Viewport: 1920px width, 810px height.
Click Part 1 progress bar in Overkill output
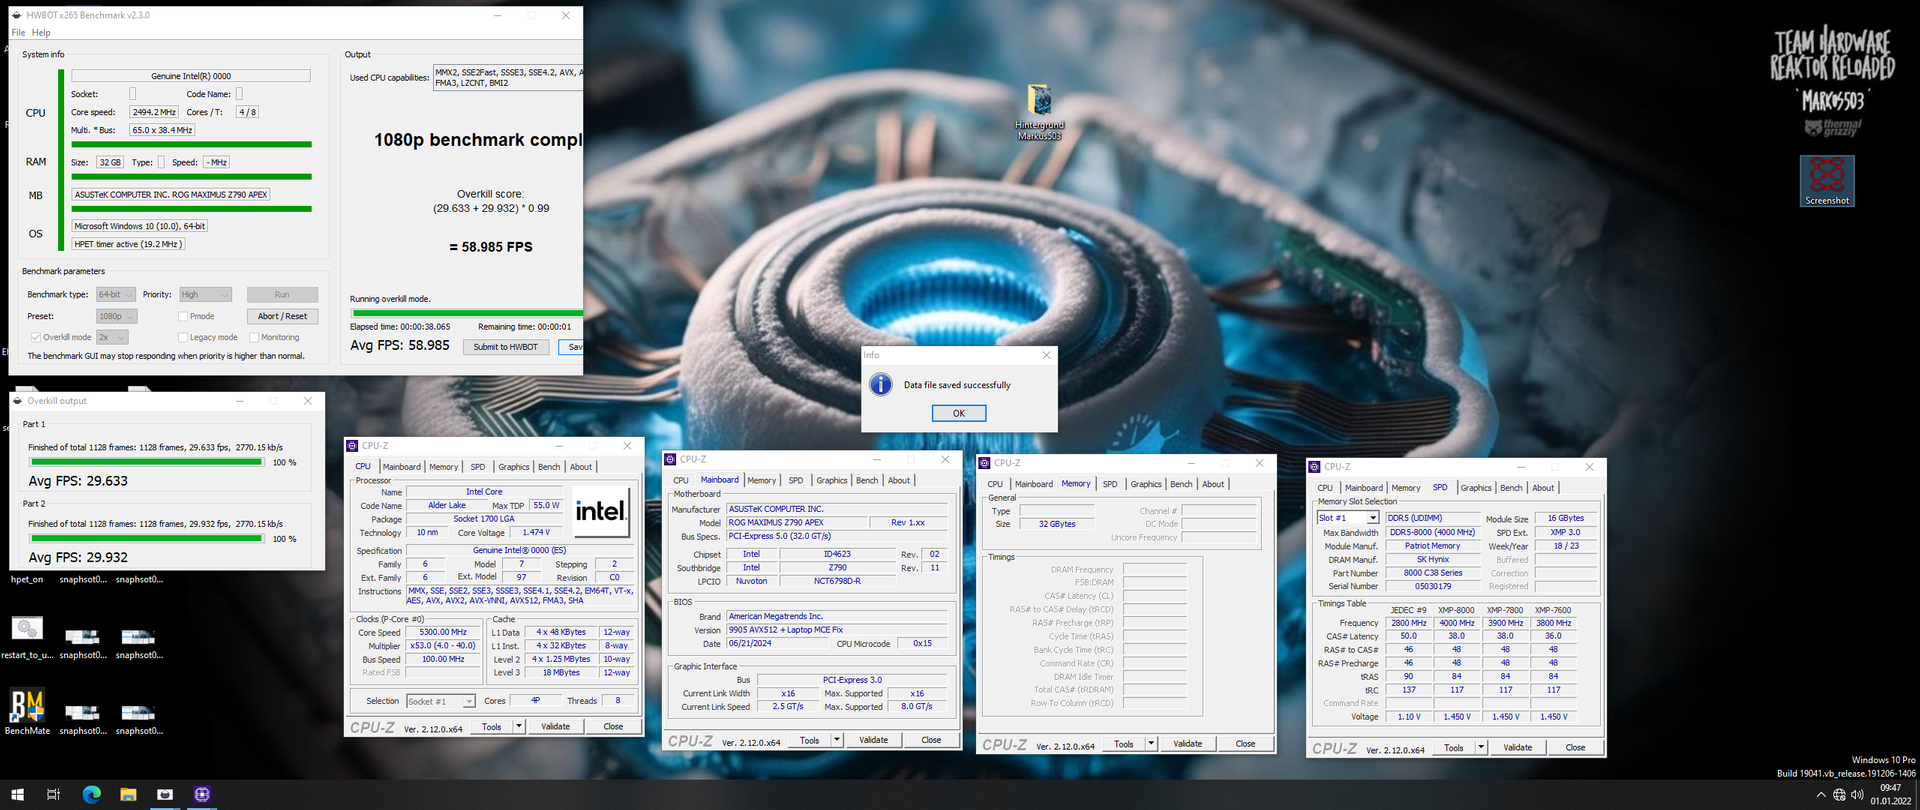(146, 463)
